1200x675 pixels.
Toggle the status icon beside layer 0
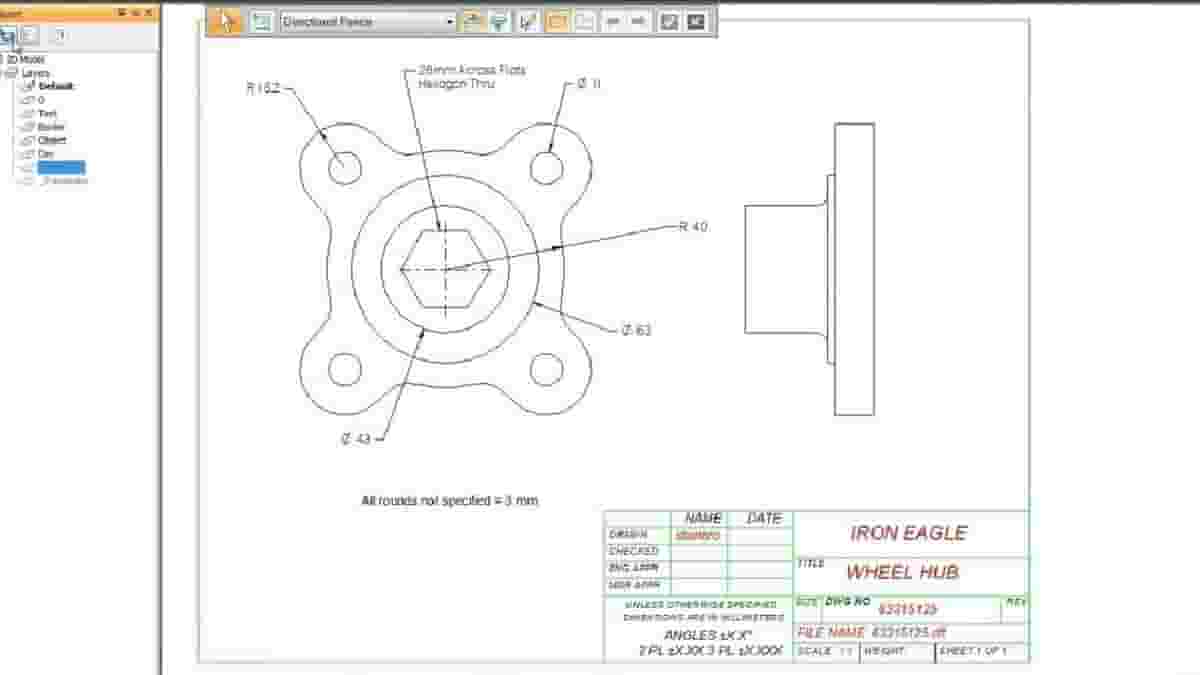(30, 100)
